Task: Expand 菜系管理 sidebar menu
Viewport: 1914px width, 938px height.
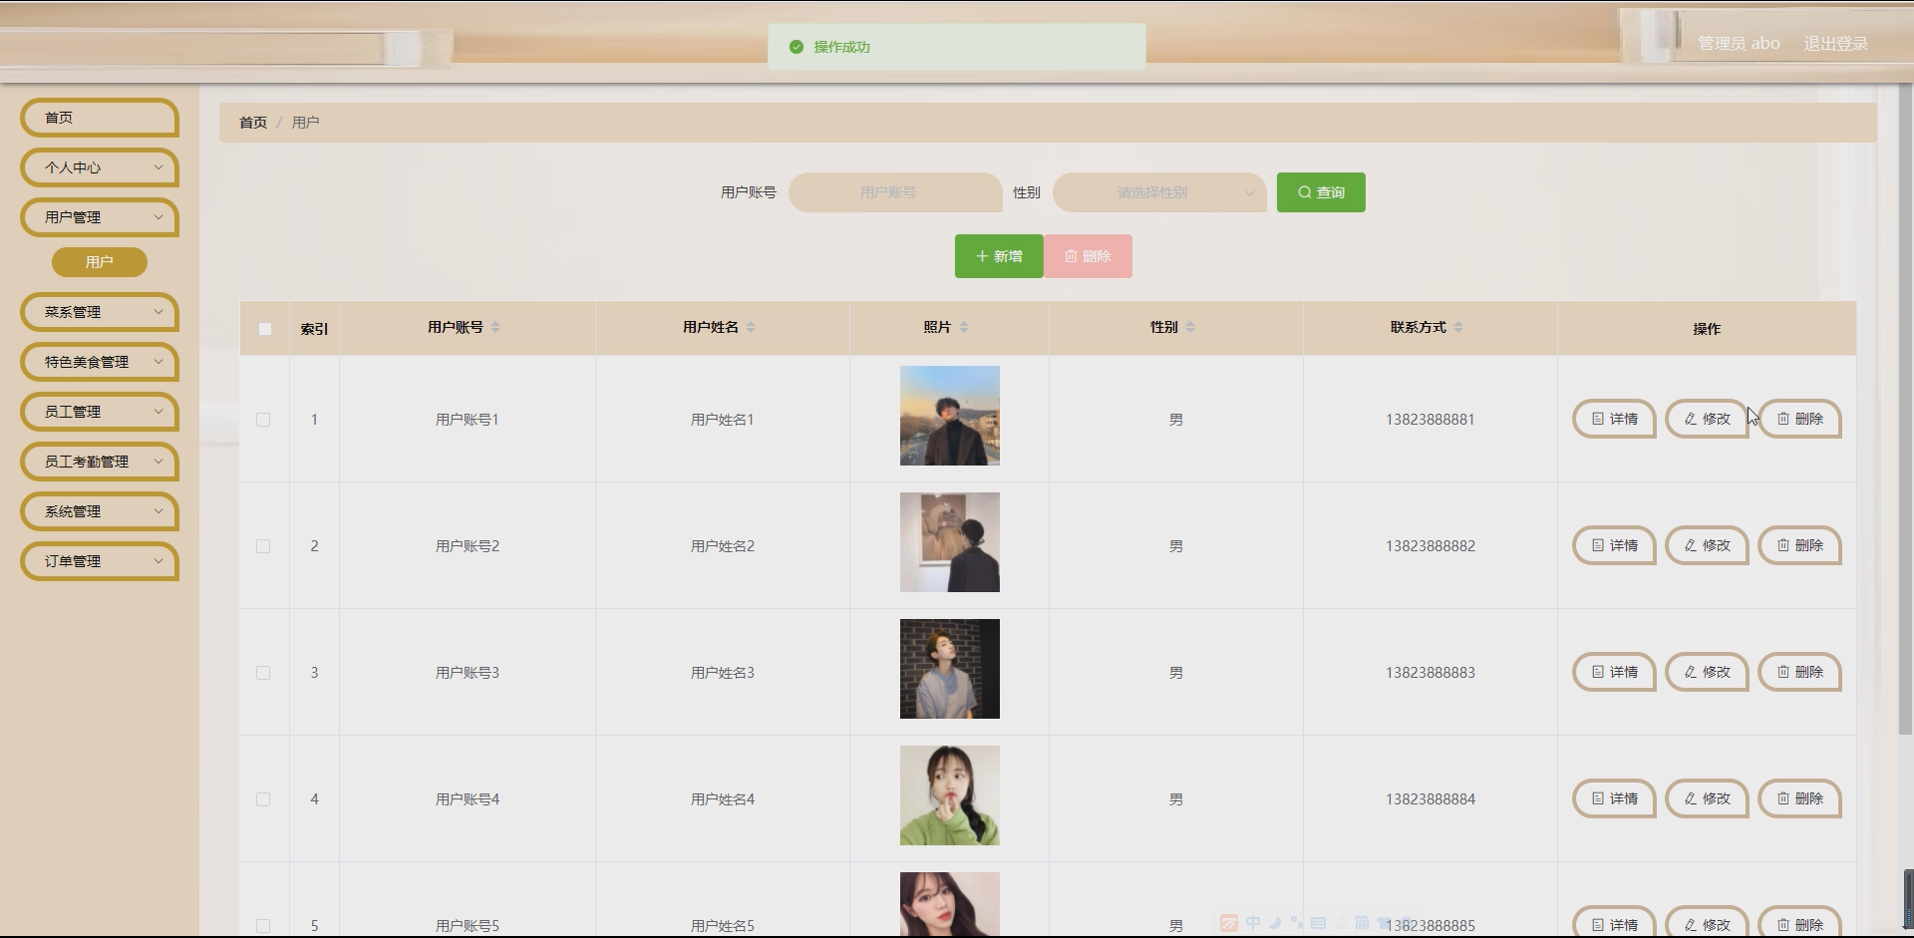Action: click(x=99, y=312)
